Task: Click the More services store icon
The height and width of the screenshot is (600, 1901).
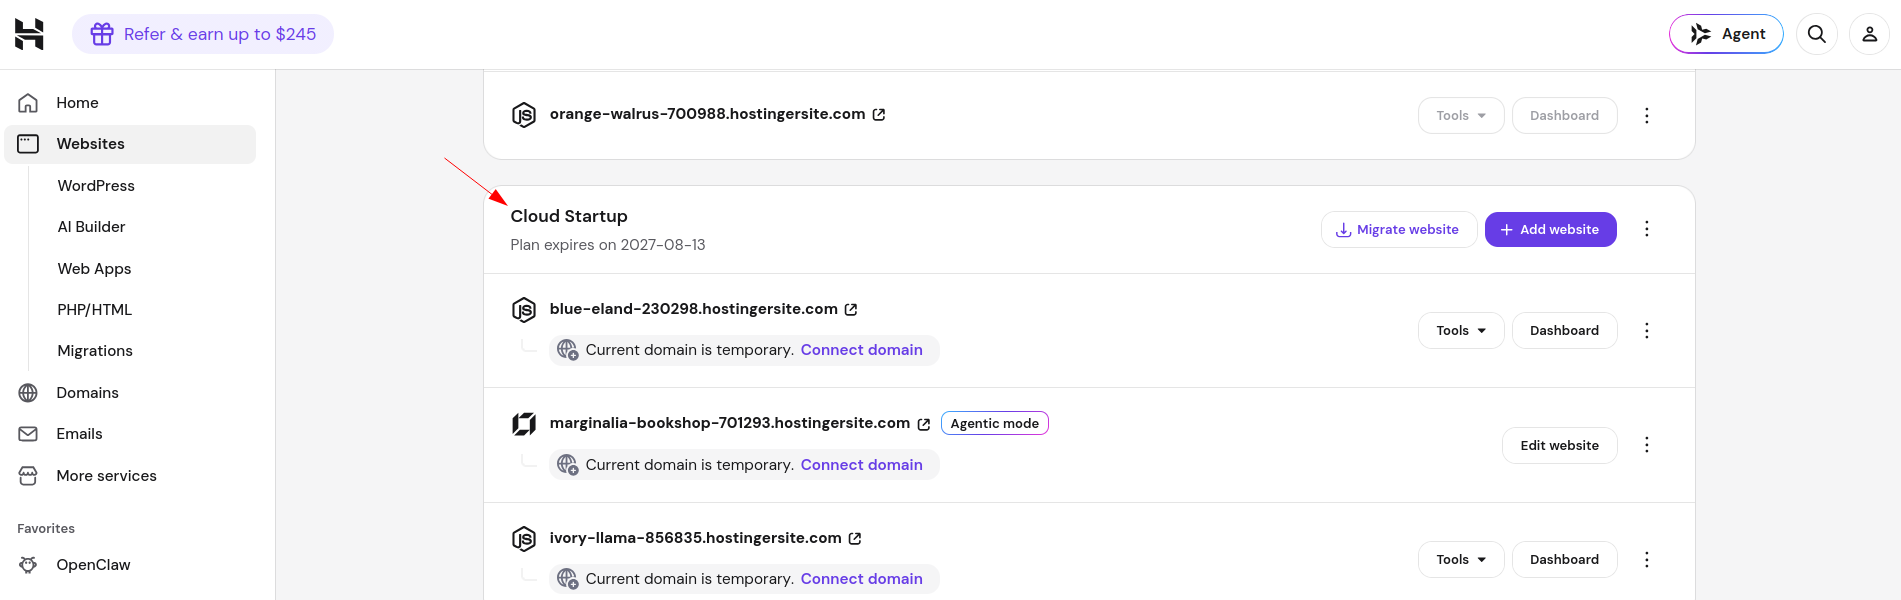Action: [x=28, y=476]
